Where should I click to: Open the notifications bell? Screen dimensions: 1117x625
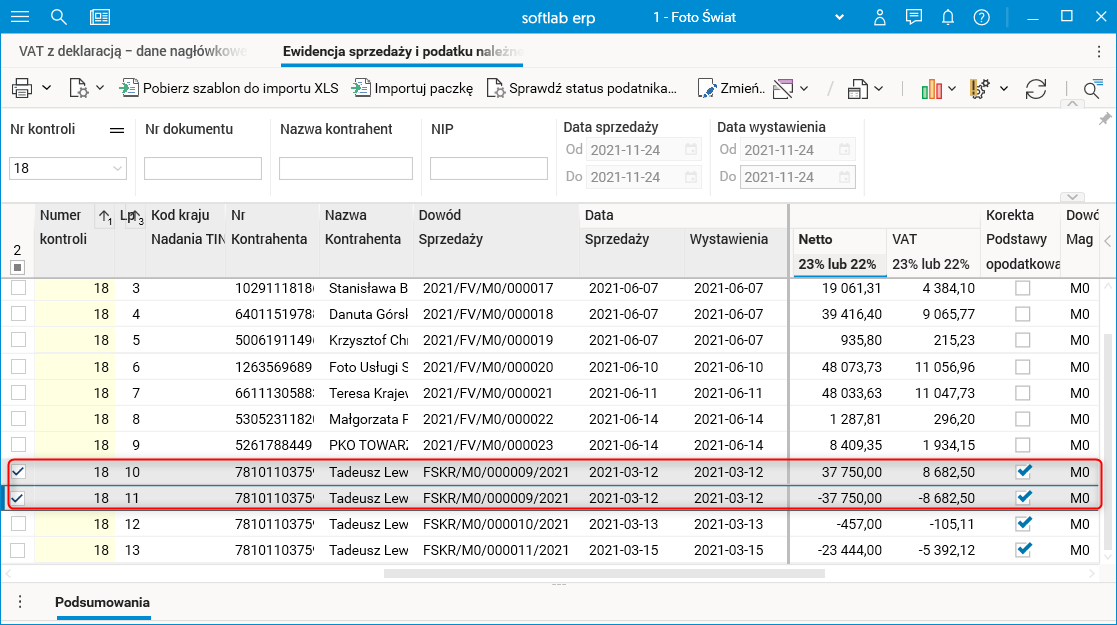point(948,17)
